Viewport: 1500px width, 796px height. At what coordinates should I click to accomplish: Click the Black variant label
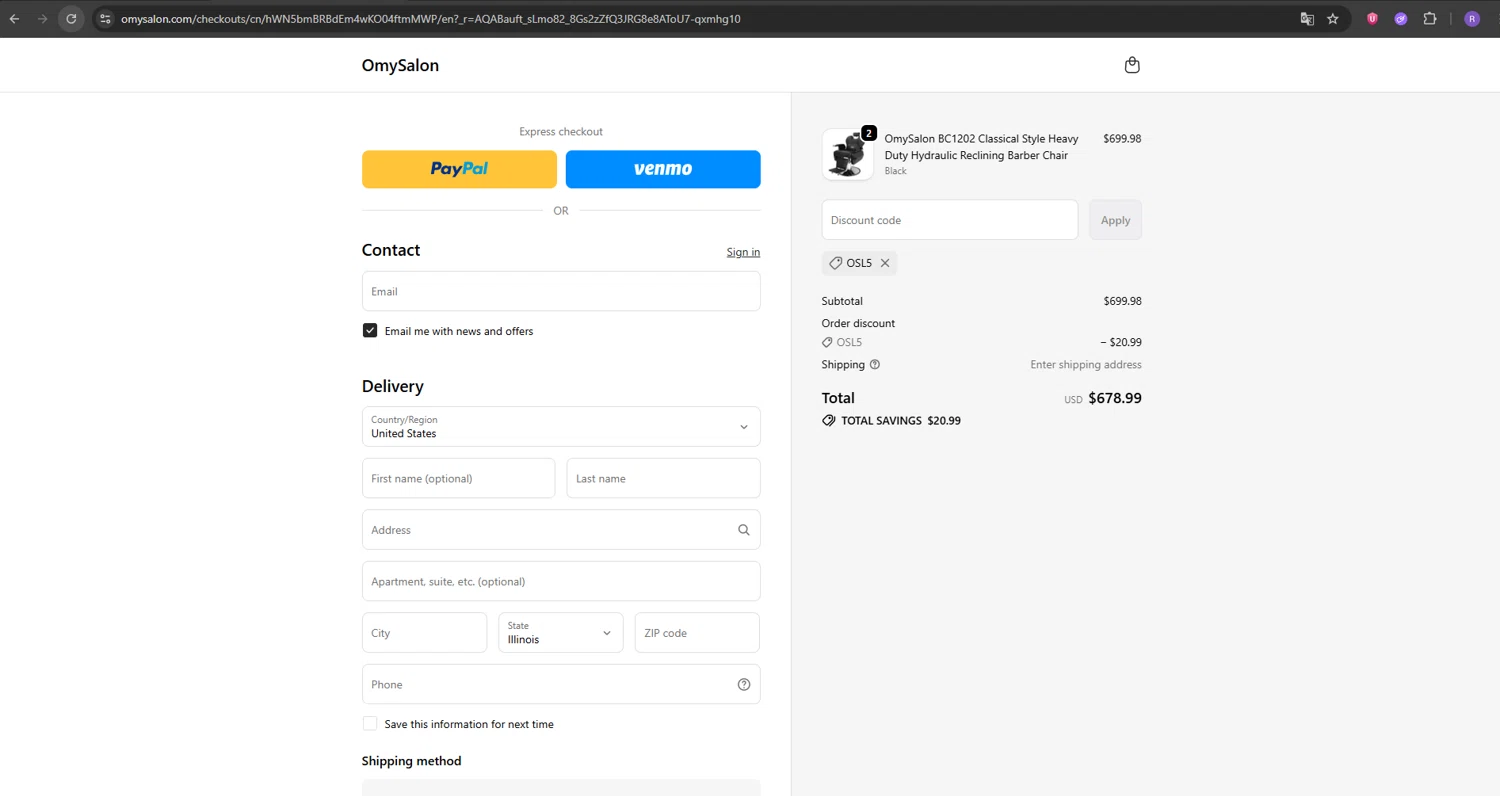(x=896, y=171)
